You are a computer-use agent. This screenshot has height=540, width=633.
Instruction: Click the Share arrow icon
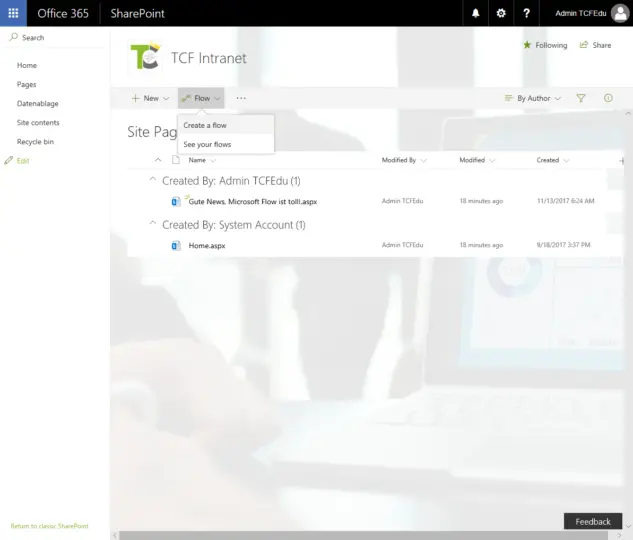pos(584,45)
